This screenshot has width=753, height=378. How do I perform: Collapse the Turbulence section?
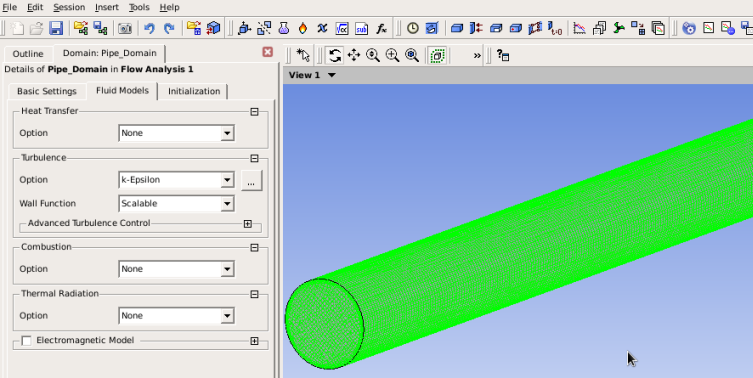coord(255,159)
